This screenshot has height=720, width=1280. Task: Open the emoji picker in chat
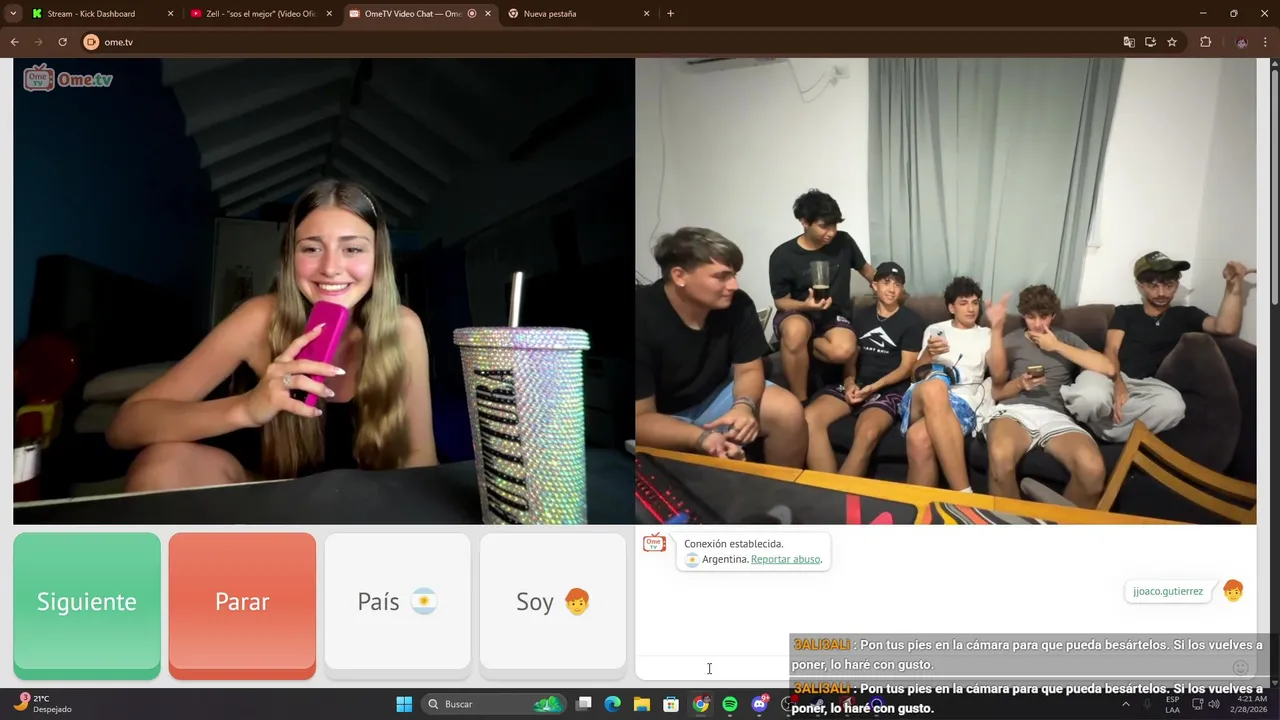point(1240,667)
